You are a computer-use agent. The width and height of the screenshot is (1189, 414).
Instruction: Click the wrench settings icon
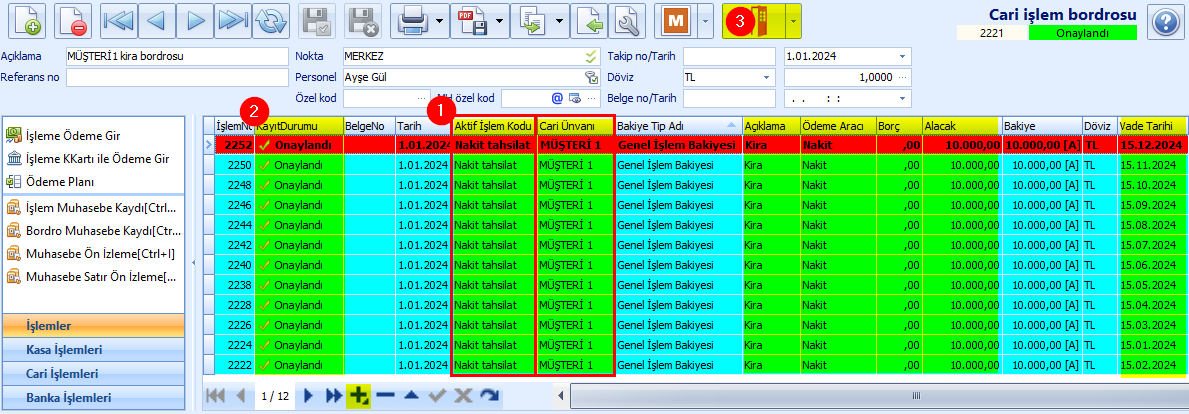(x=627, y=20)
